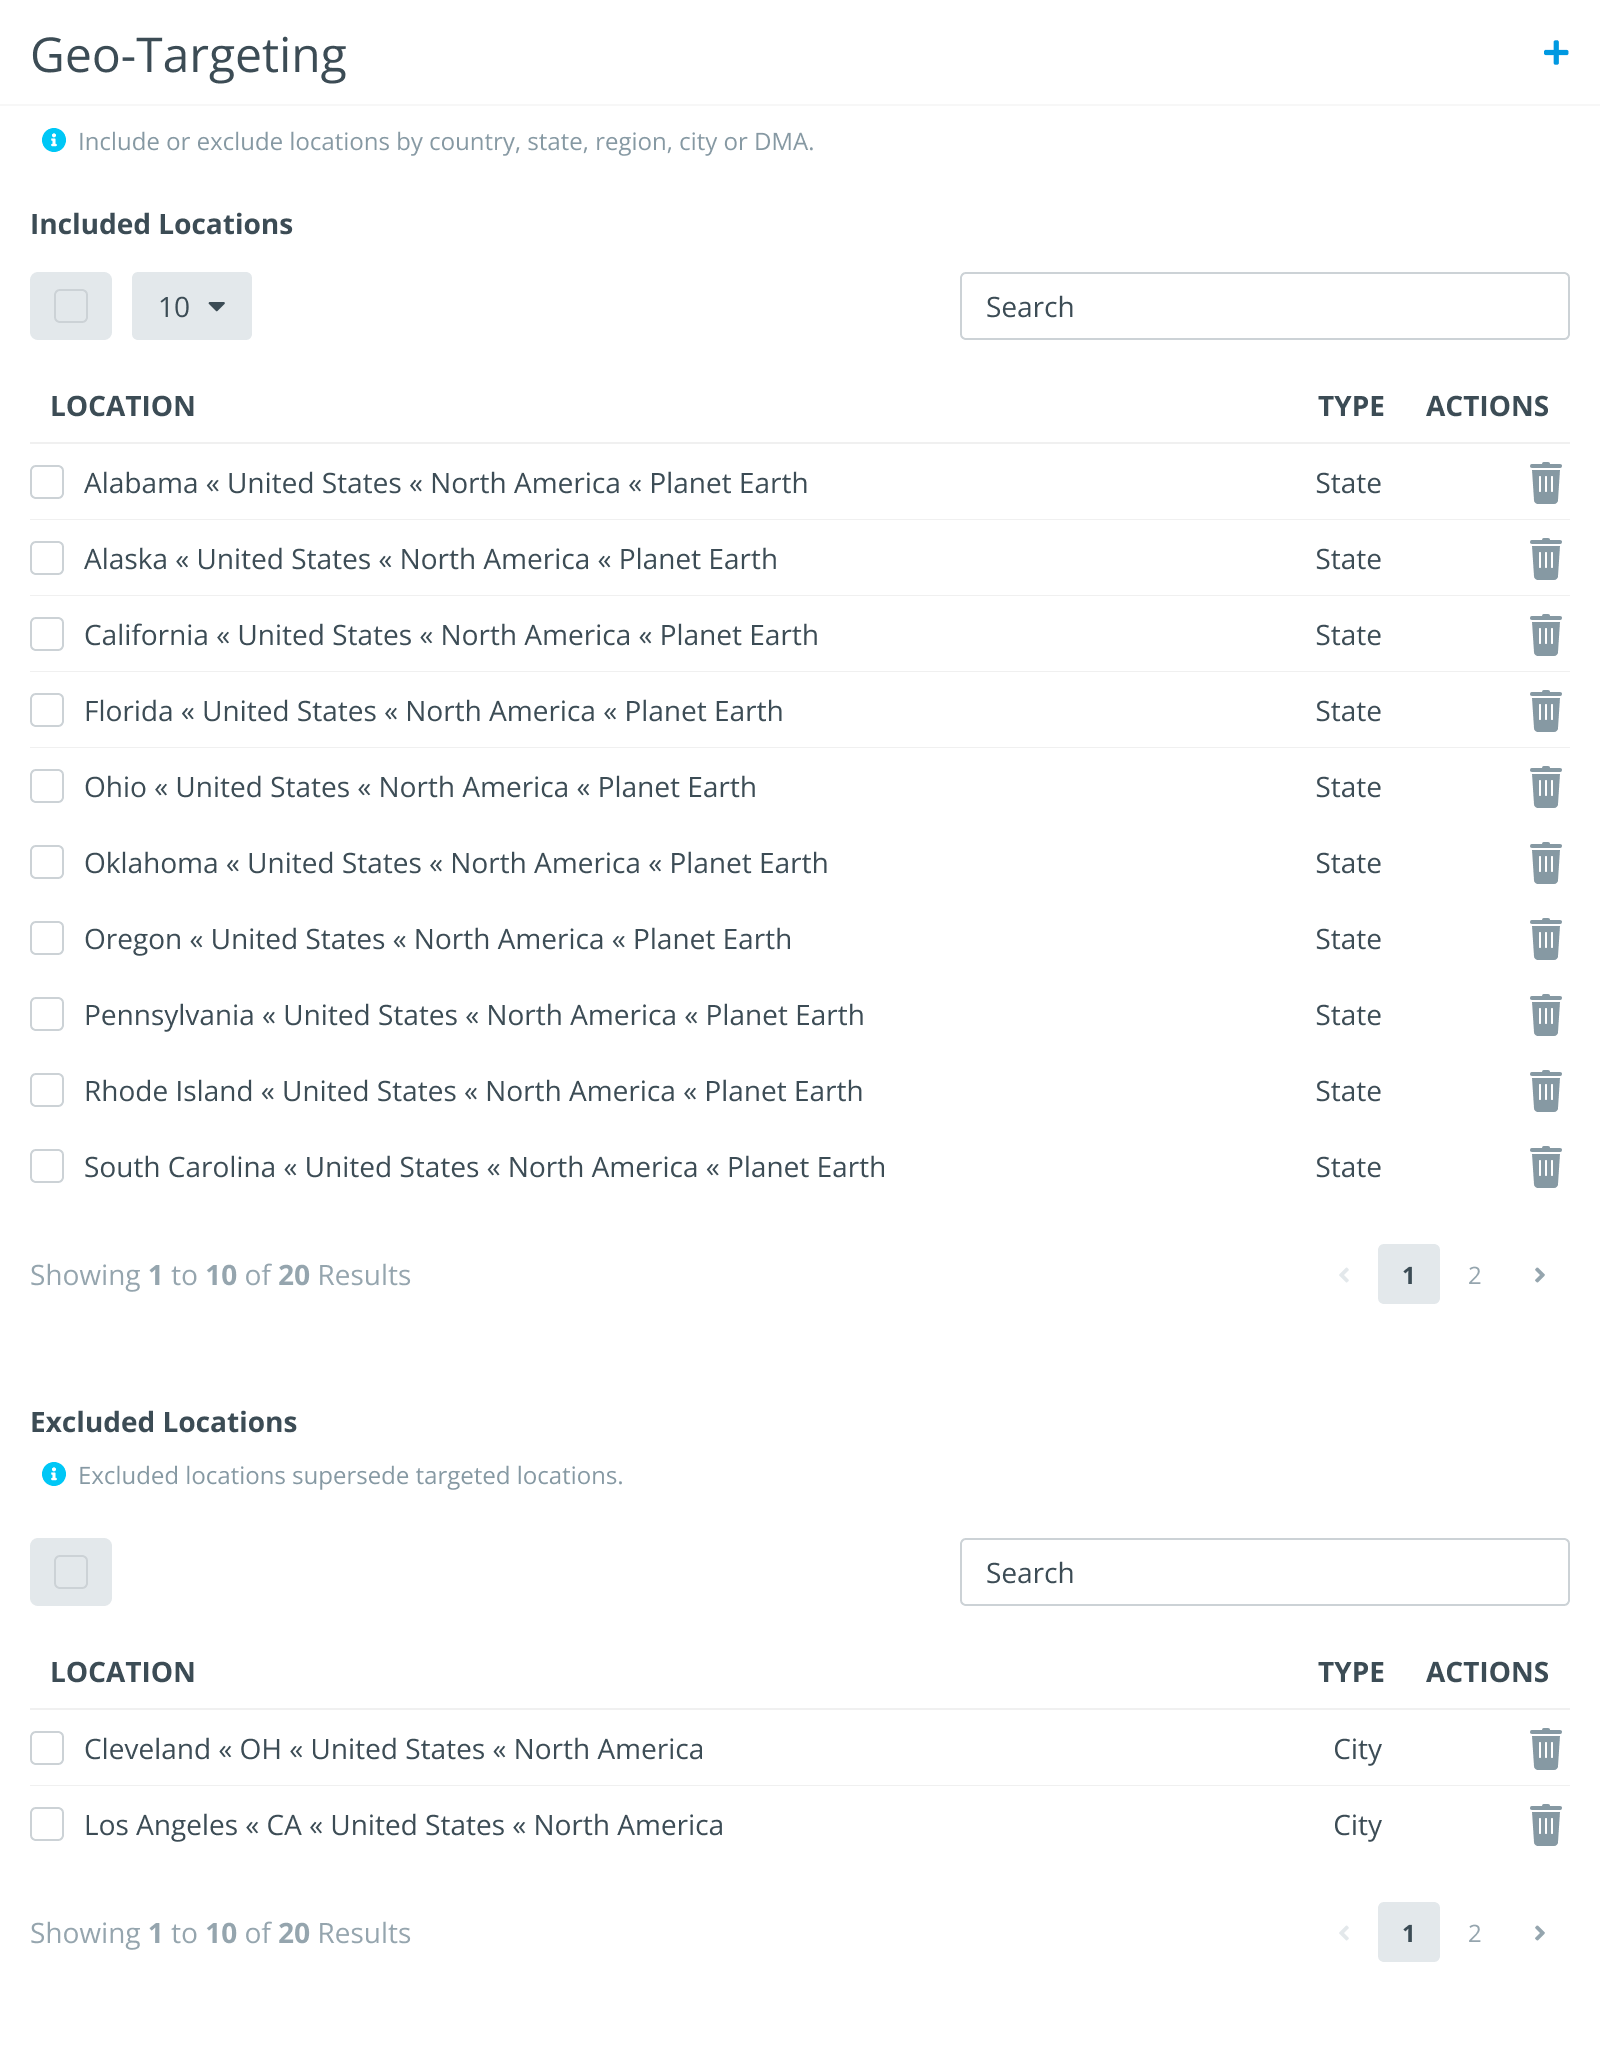The image size is (1600, 2062).
Task: Click the TYPE header in Excluded Locations
Action: pyautogui.click(x=1351, y=1672)
